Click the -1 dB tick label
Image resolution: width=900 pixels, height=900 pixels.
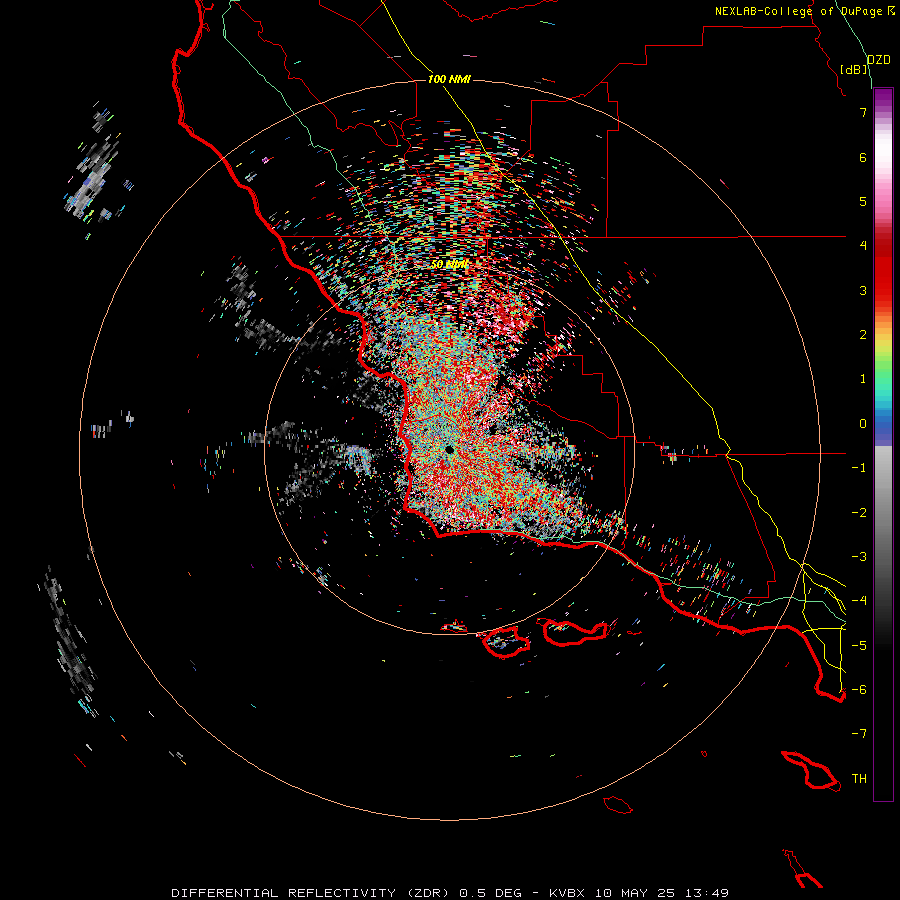(x=859, y=468)
